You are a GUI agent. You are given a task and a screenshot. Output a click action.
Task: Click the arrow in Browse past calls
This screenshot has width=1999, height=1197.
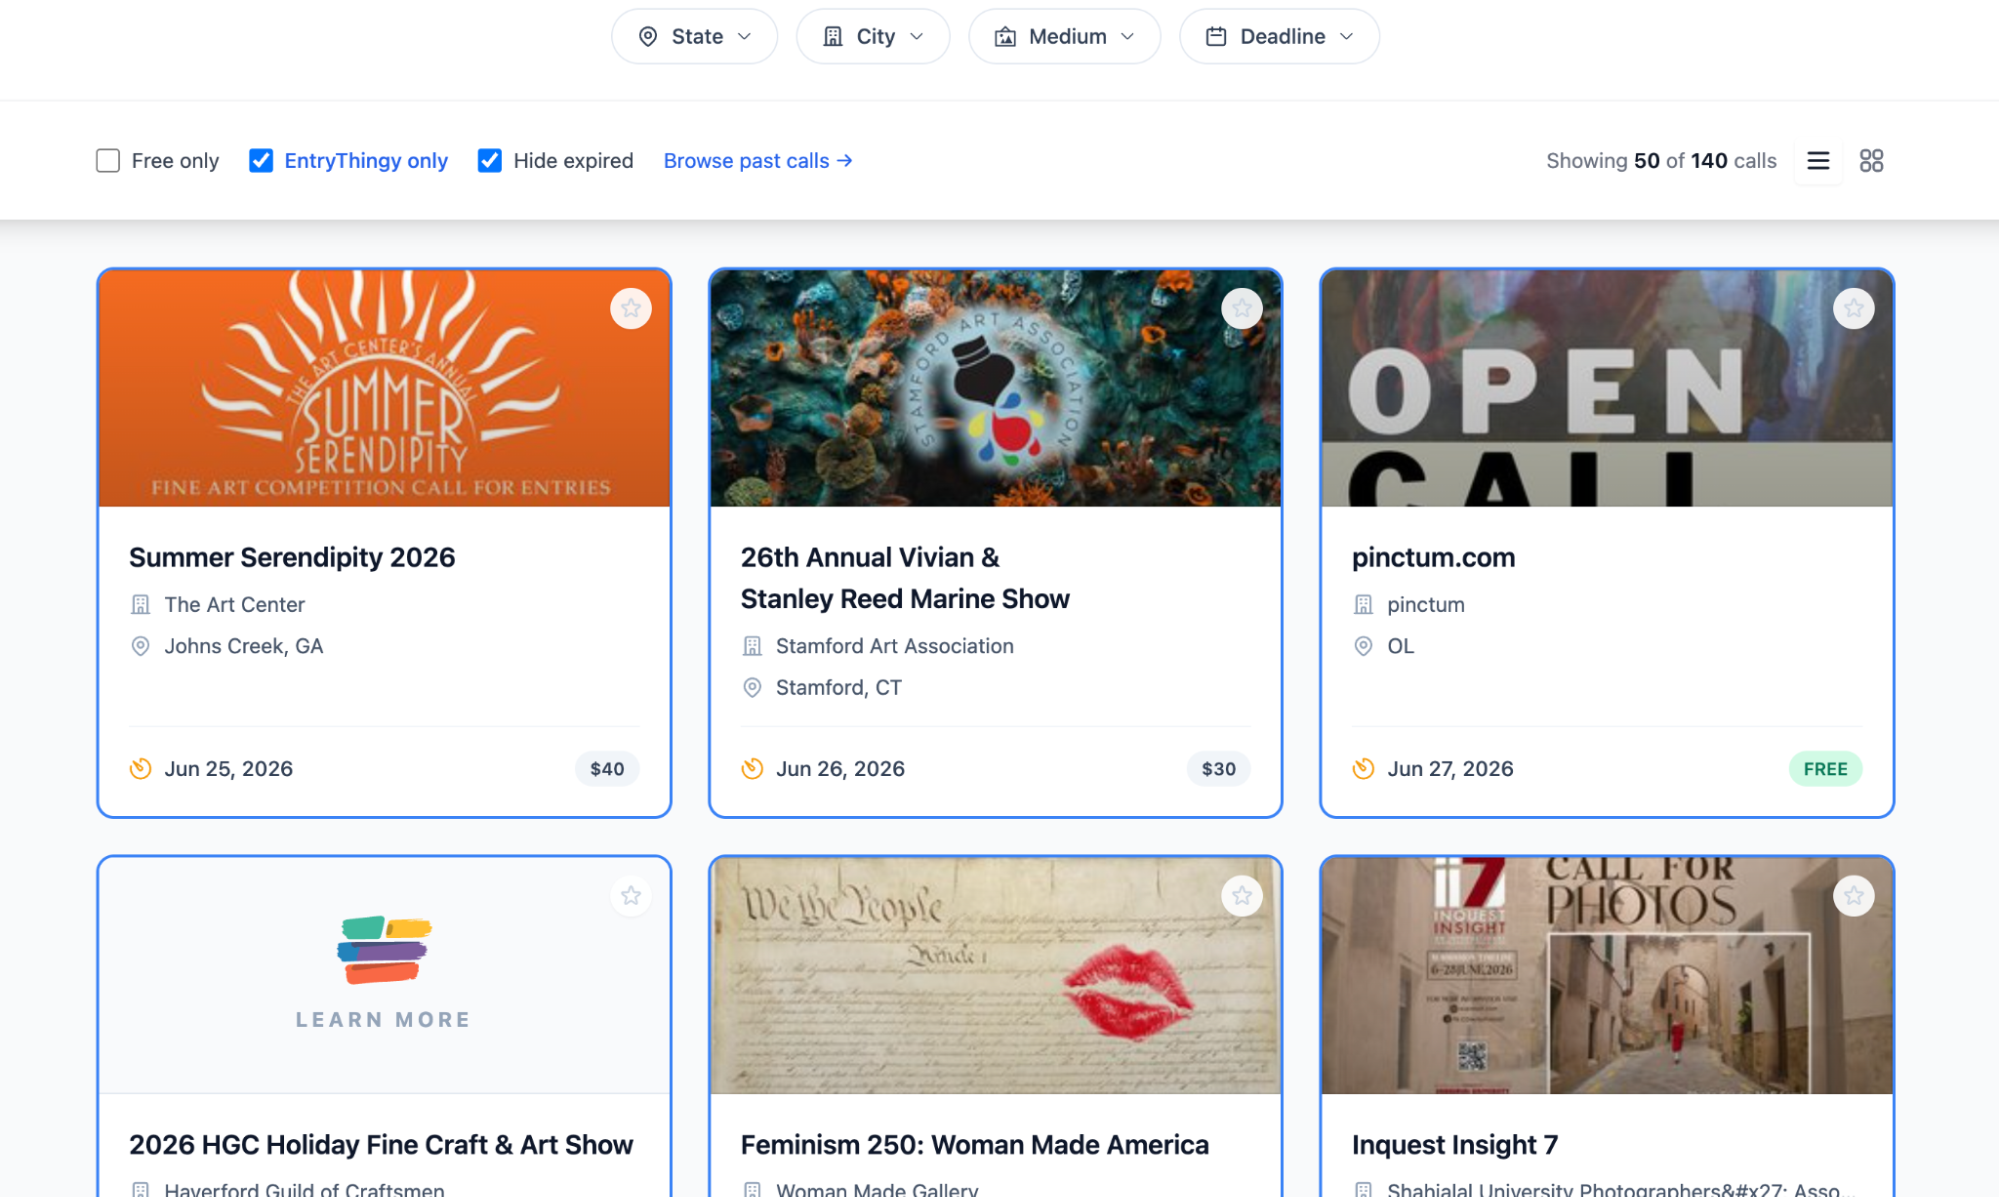tap(845, 161)
